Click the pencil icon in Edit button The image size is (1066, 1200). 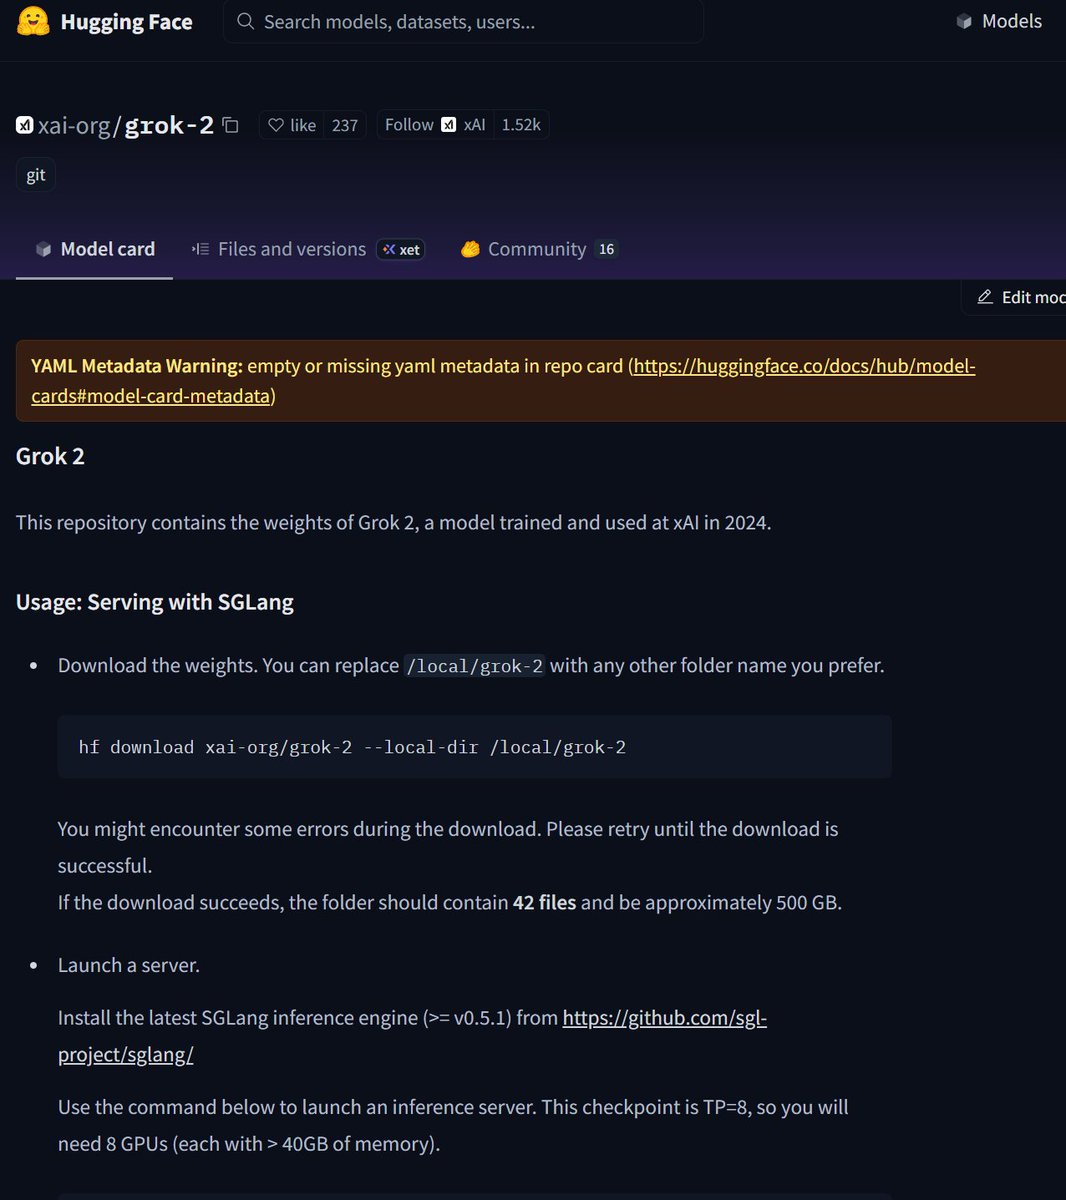click(985, 297)
